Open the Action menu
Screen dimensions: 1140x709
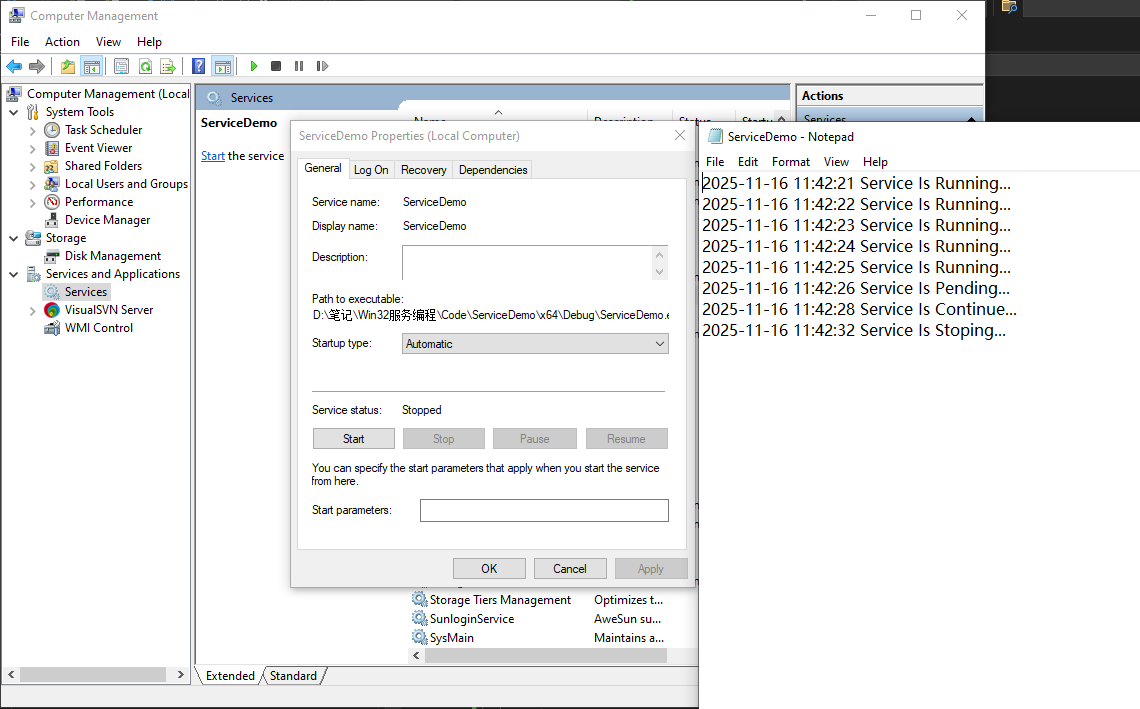pos(63,41)
